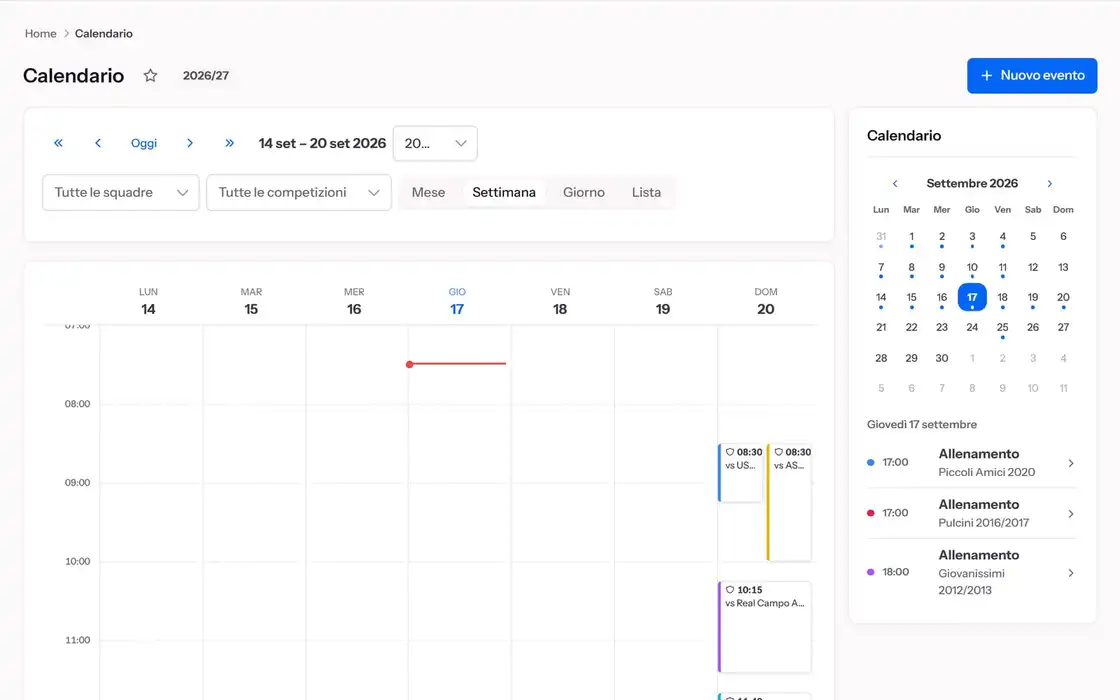Click GIO 17 column header
Image resolution: width=1120 pixels, height=700 pixels.
pyautogui.click(x=457, y=301)
